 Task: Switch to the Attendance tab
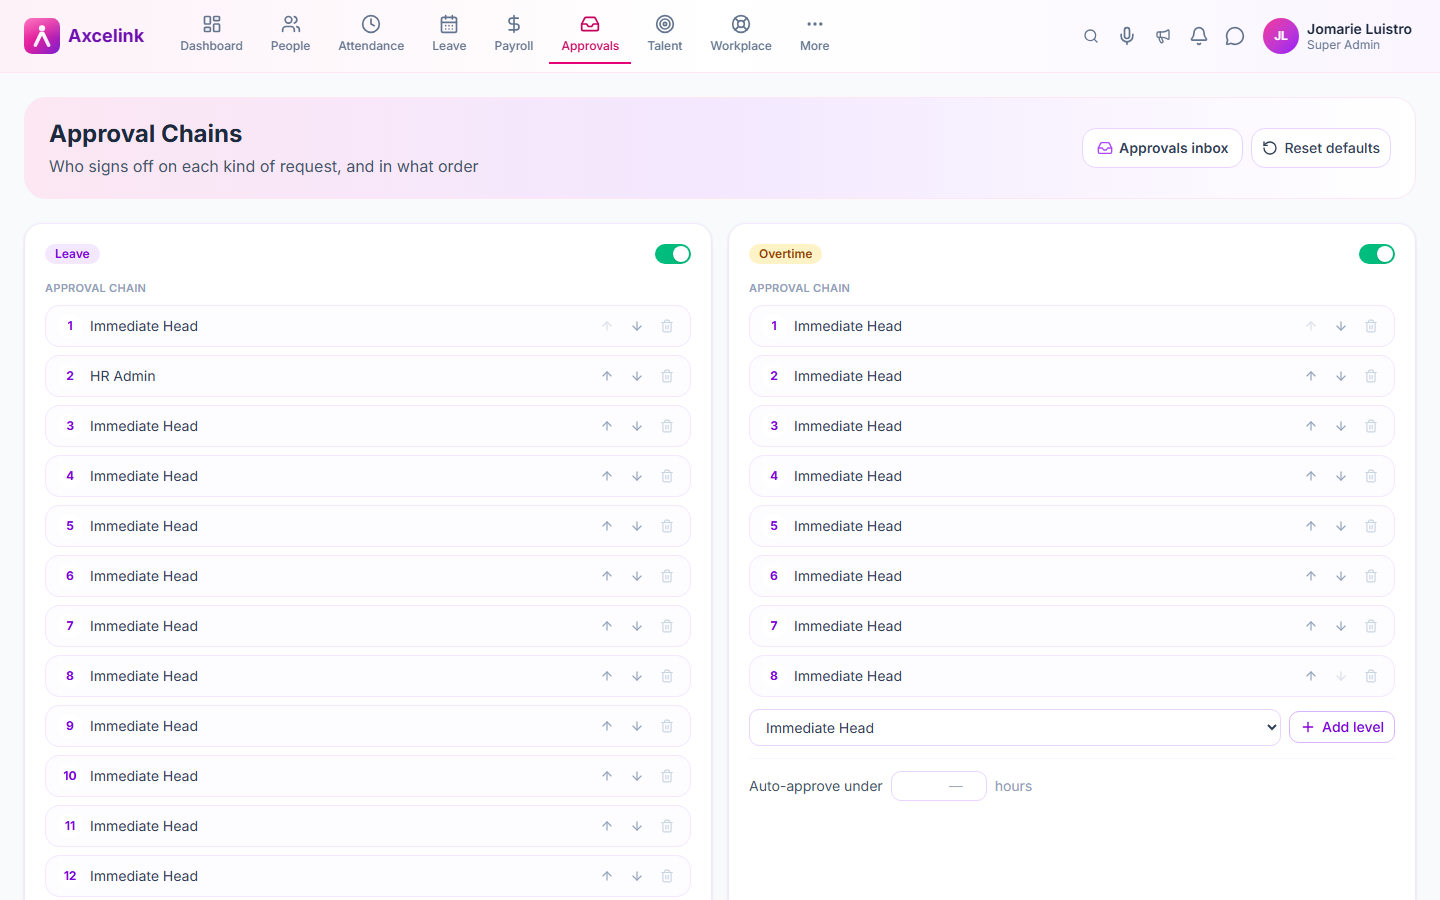(x=371, y=35)
